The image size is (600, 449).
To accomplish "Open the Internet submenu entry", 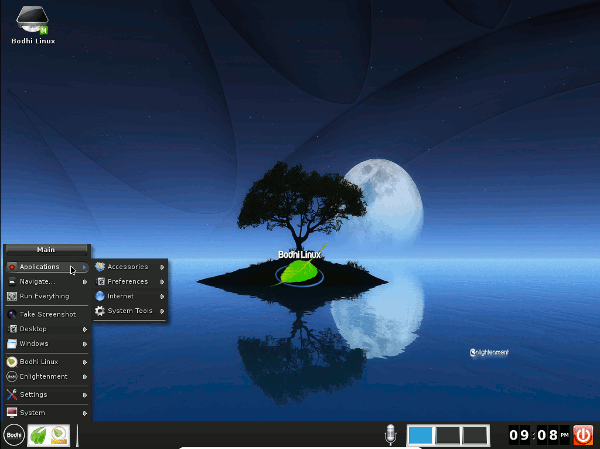I will (x=122, y=297).
